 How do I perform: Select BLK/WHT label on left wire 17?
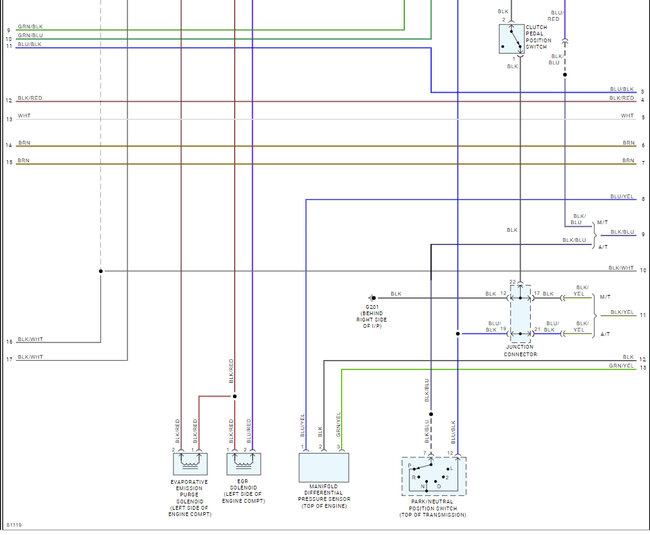coord(30,357)
